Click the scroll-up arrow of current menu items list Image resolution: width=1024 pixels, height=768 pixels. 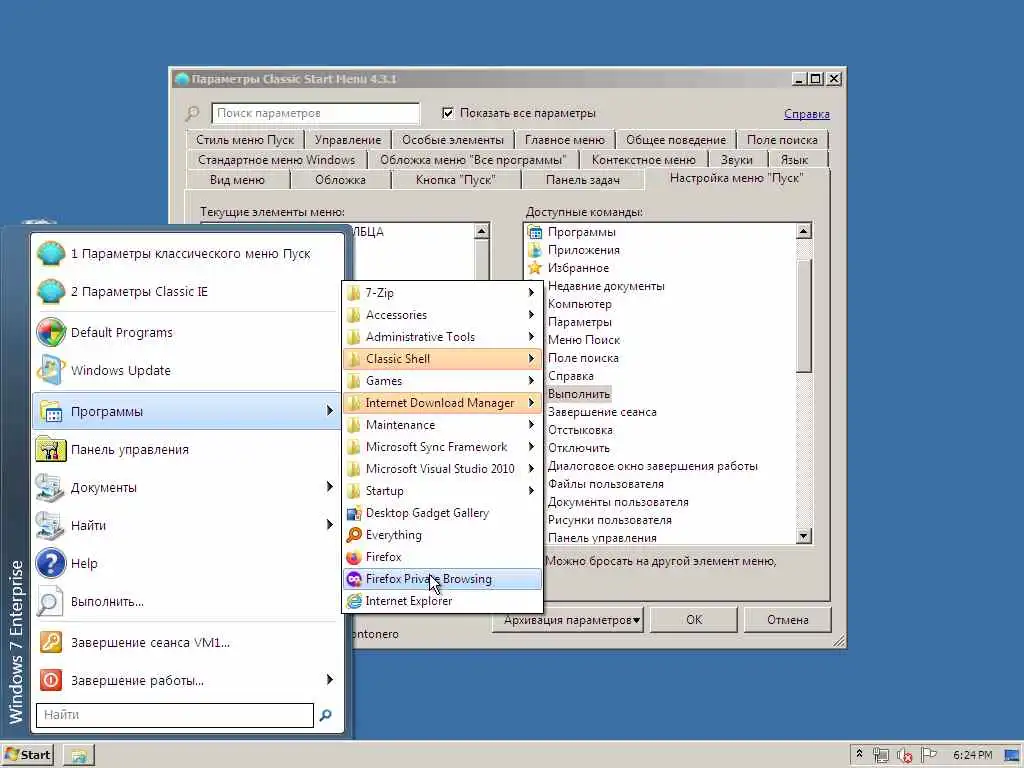(481, 231)
